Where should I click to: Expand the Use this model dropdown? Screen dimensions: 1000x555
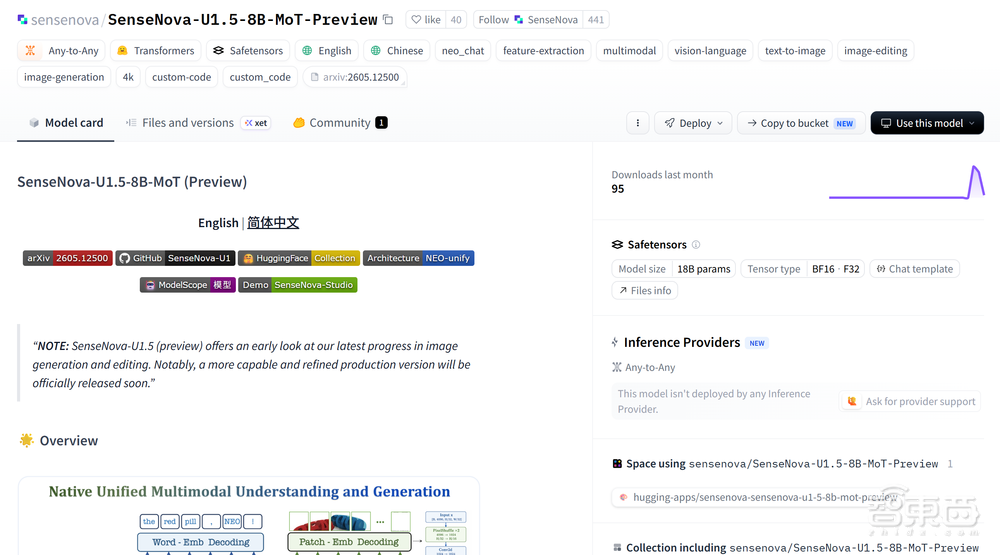927,123
